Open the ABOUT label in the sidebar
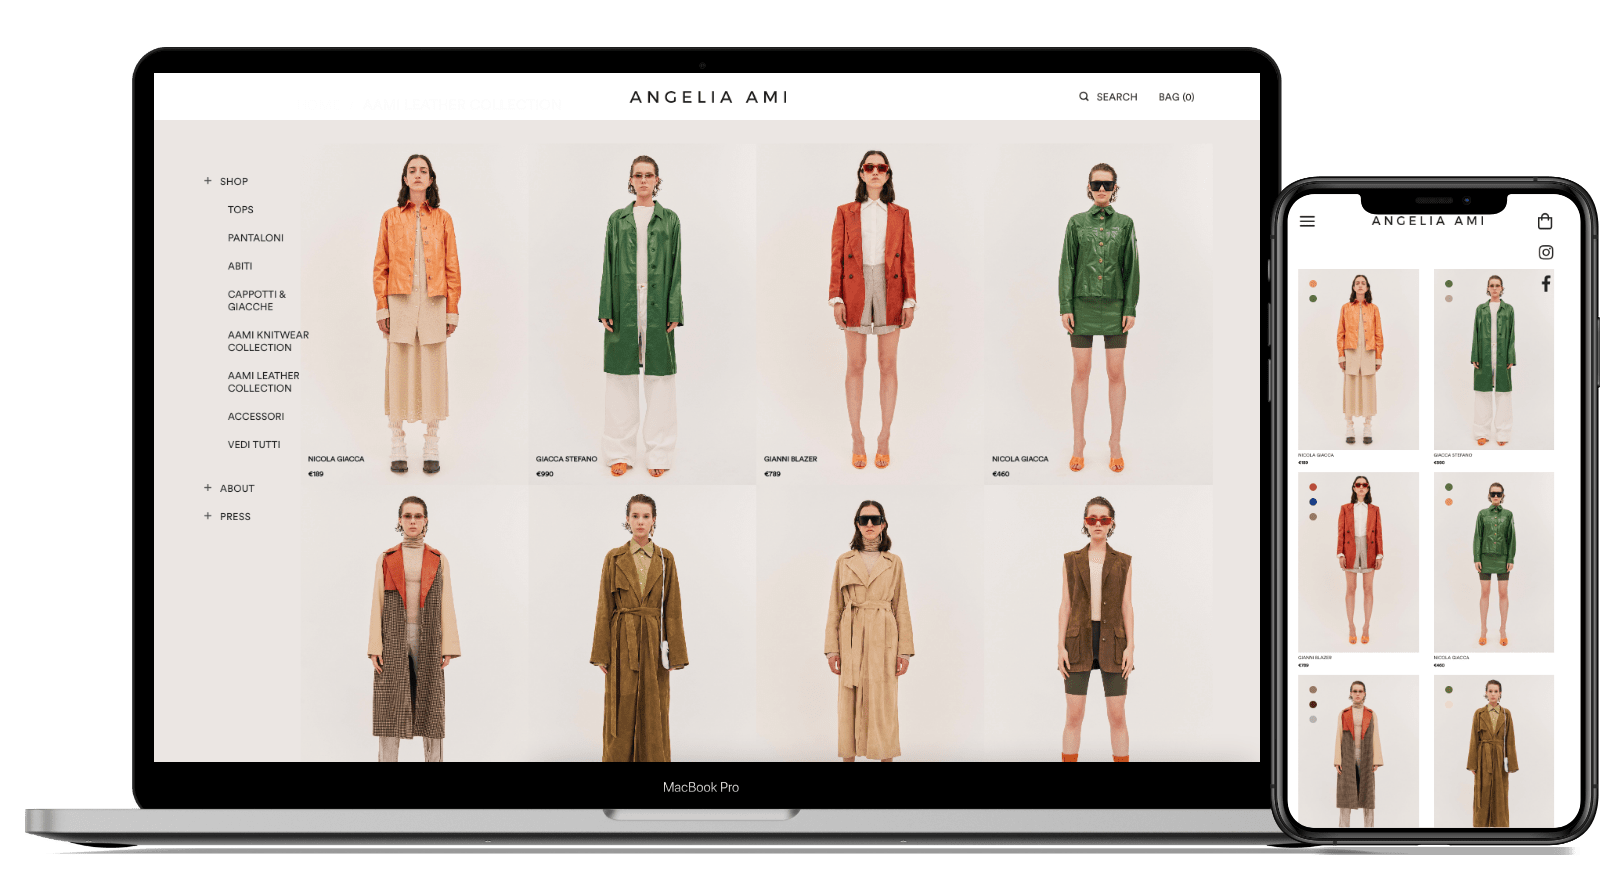This screenshot has height=888, width=1600. click(237, 489)
